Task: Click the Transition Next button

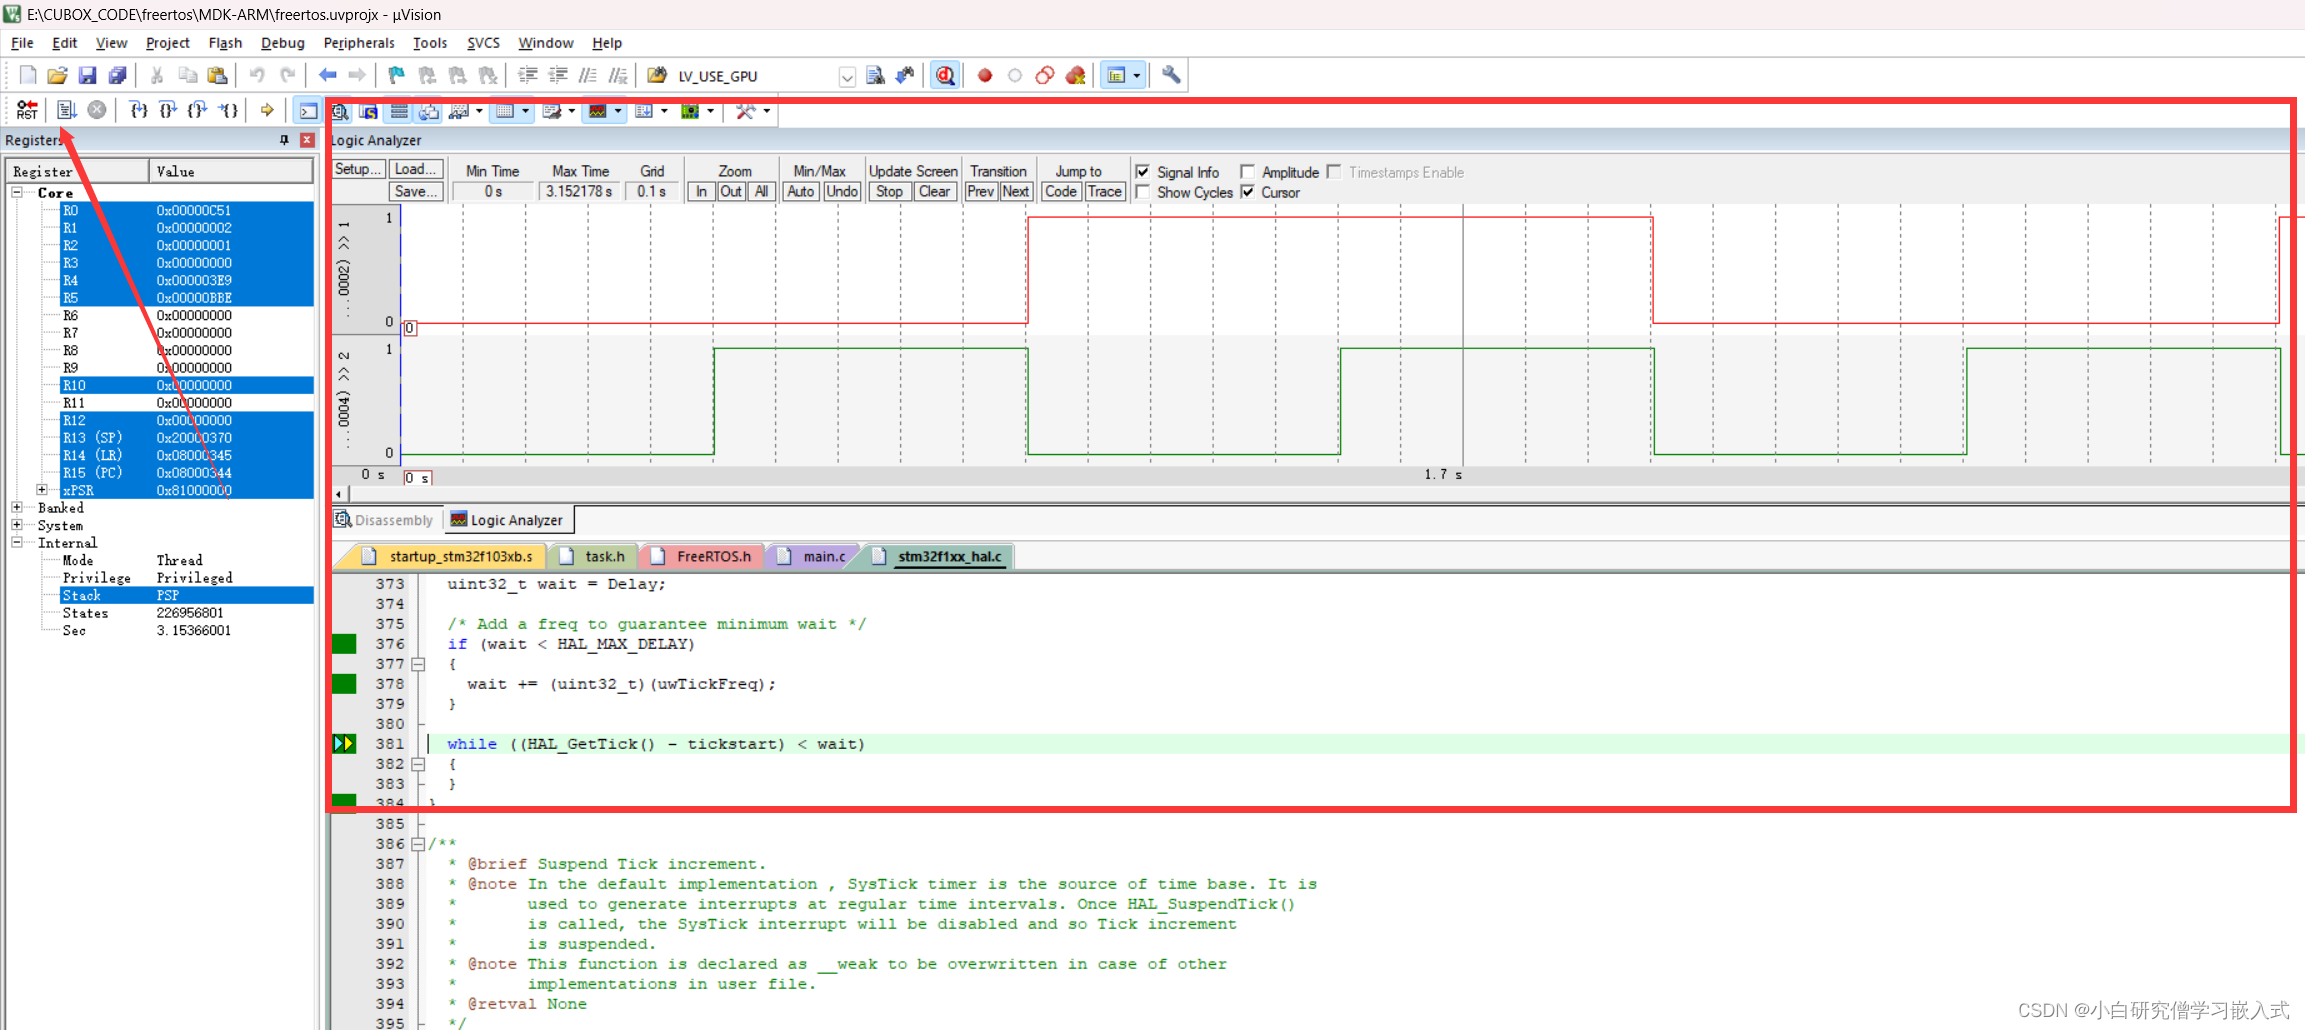Action: 1016,191
